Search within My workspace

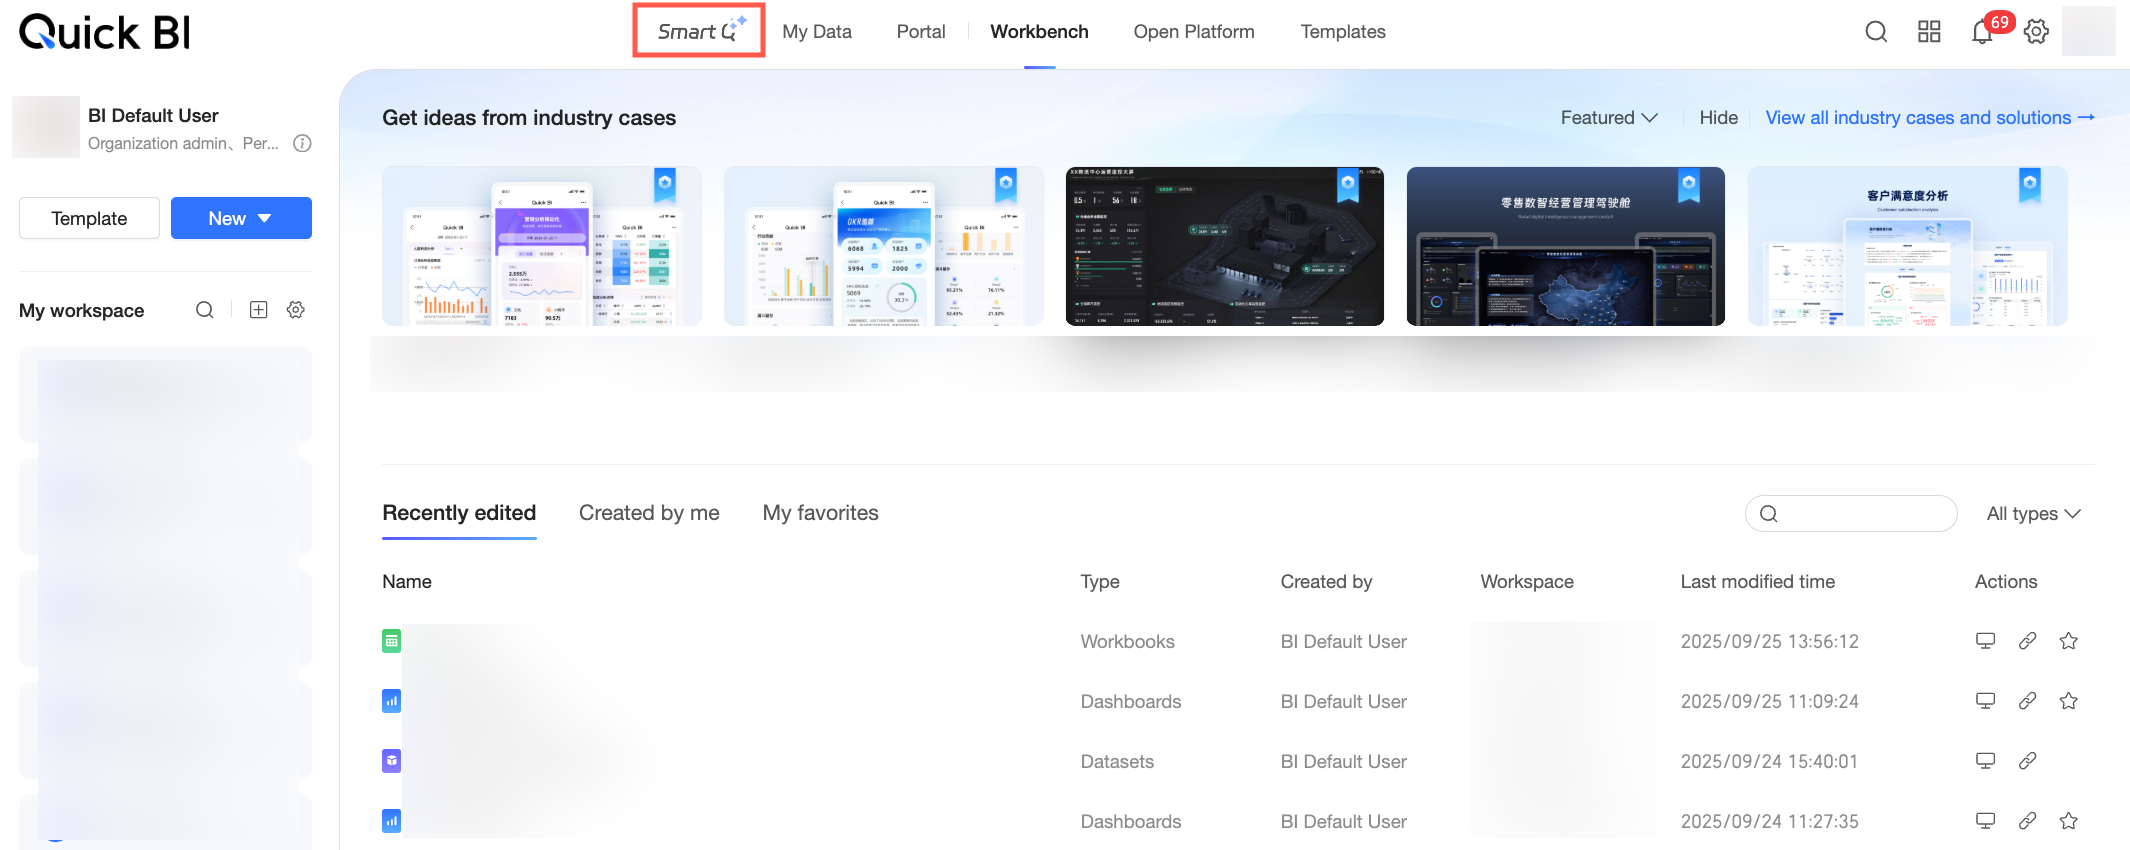click(x=205, y=310)
